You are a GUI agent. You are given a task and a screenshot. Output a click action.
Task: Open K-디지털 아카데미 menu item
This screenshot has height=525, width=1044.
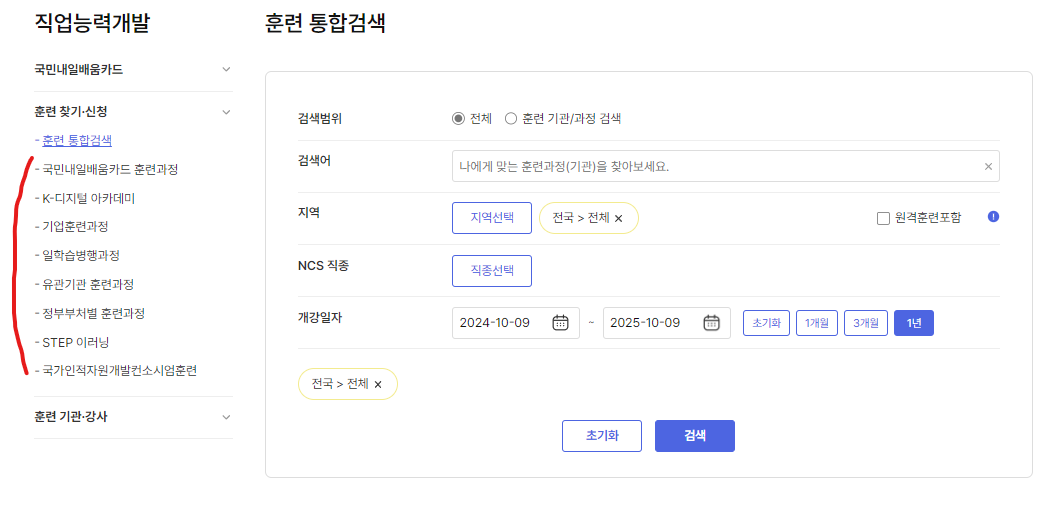[89, 198]
